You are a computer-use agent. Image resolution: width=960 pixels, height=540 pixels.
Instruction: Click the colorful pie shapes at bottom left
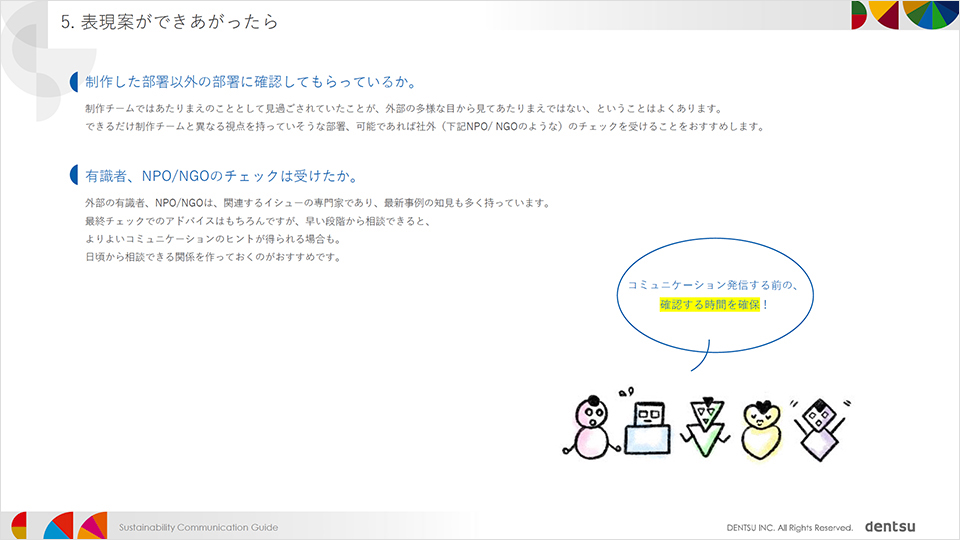click(60, 524)
